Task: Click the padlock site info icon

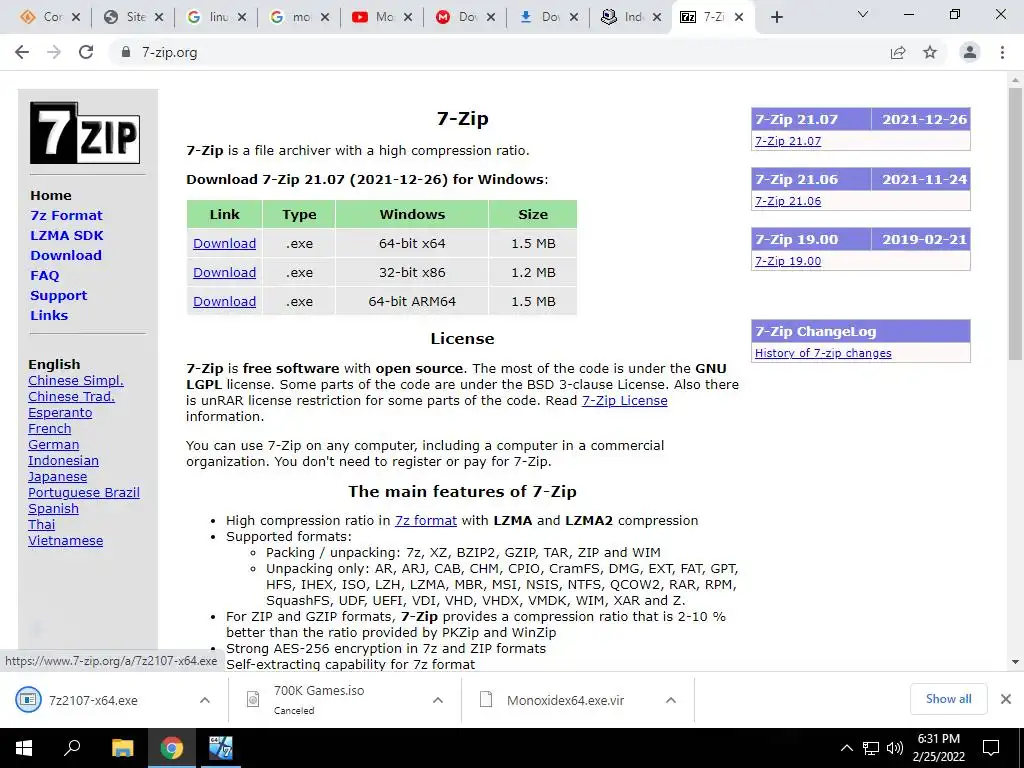Action: click(x=126, y=52)
